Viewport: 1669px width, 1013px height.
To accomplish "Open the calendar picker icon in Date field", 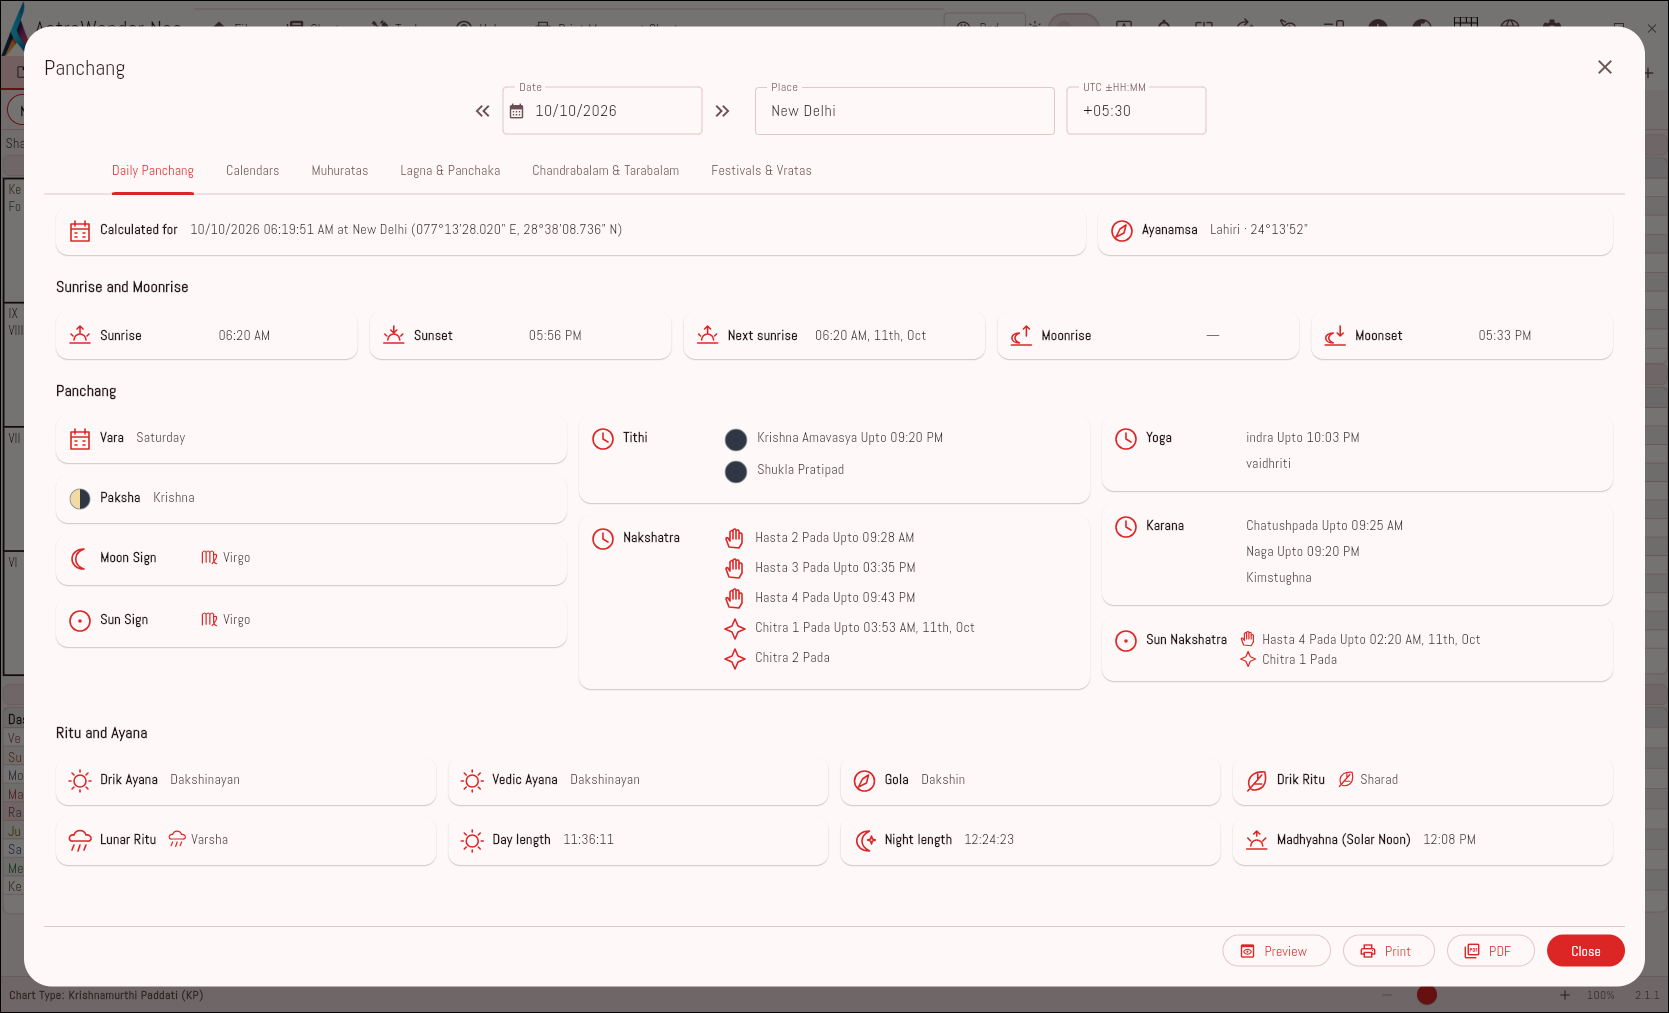I will [517, 111].
